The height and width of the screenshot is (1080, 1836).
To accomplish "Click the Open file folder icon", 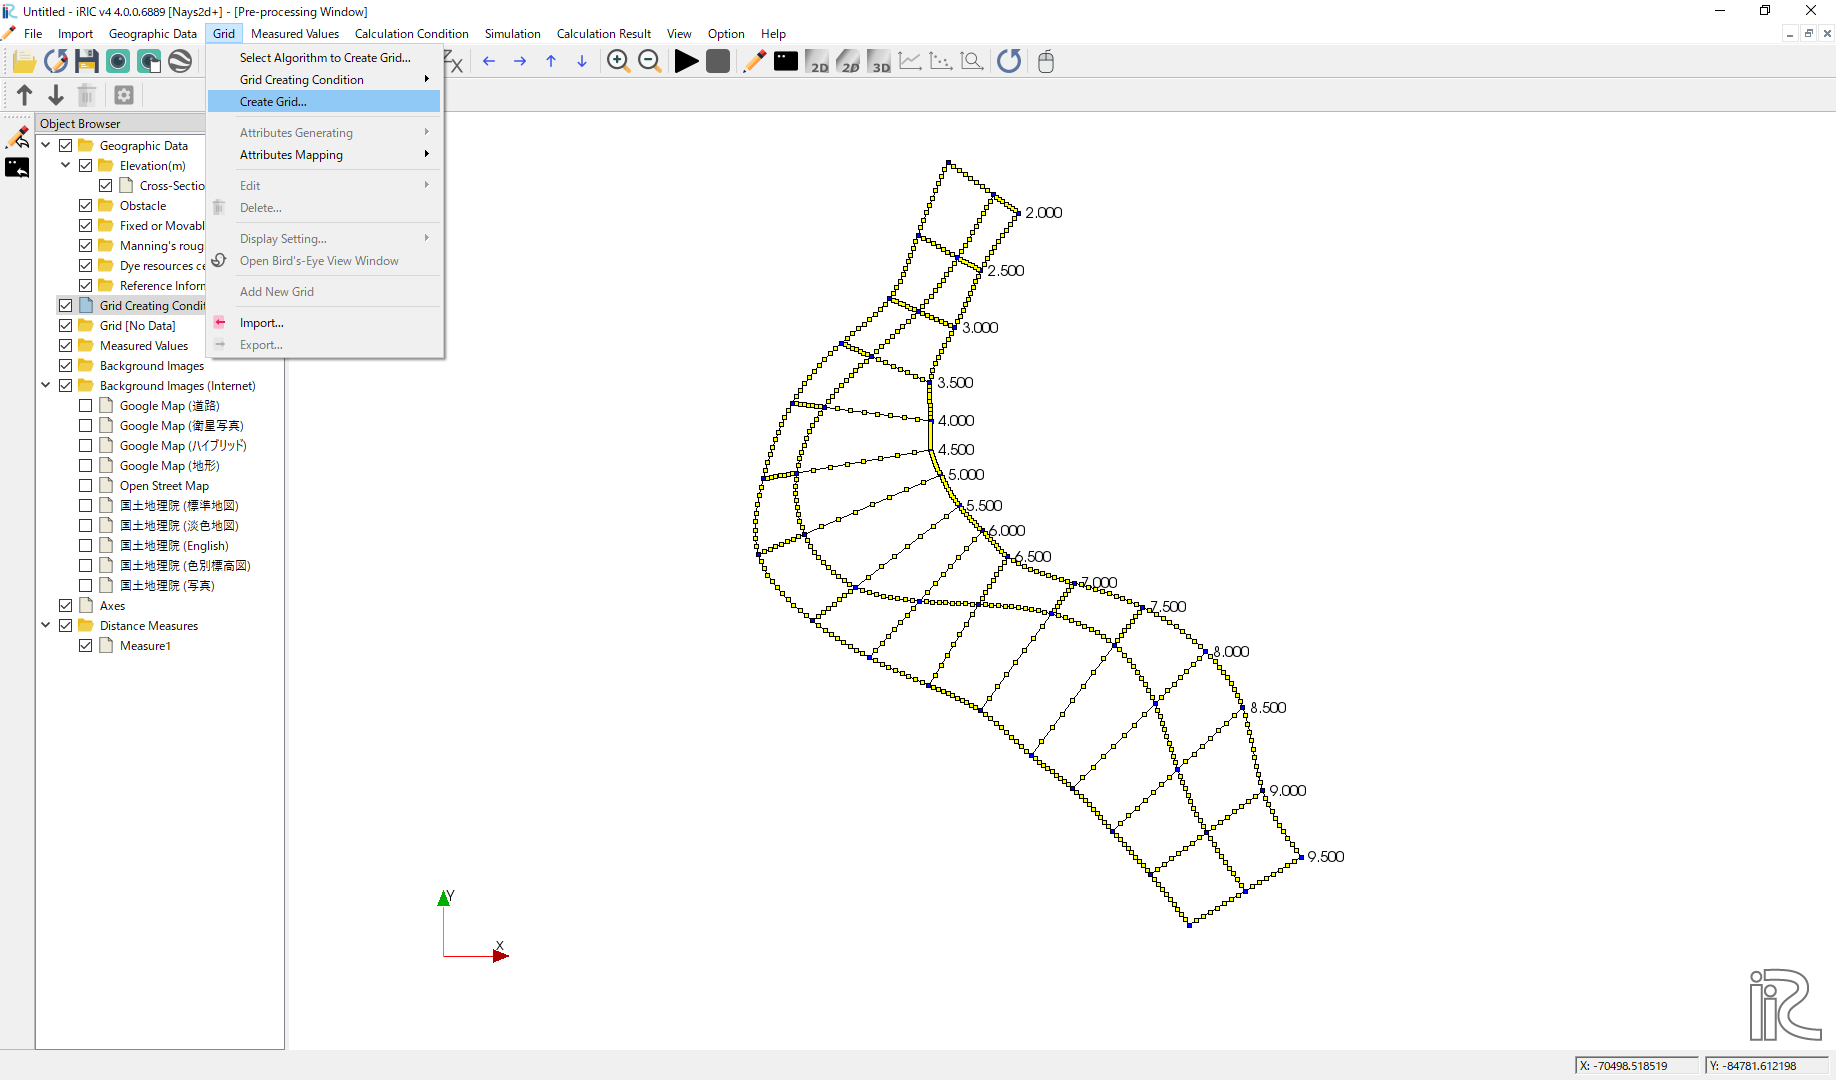I will [x=24, y=62].
